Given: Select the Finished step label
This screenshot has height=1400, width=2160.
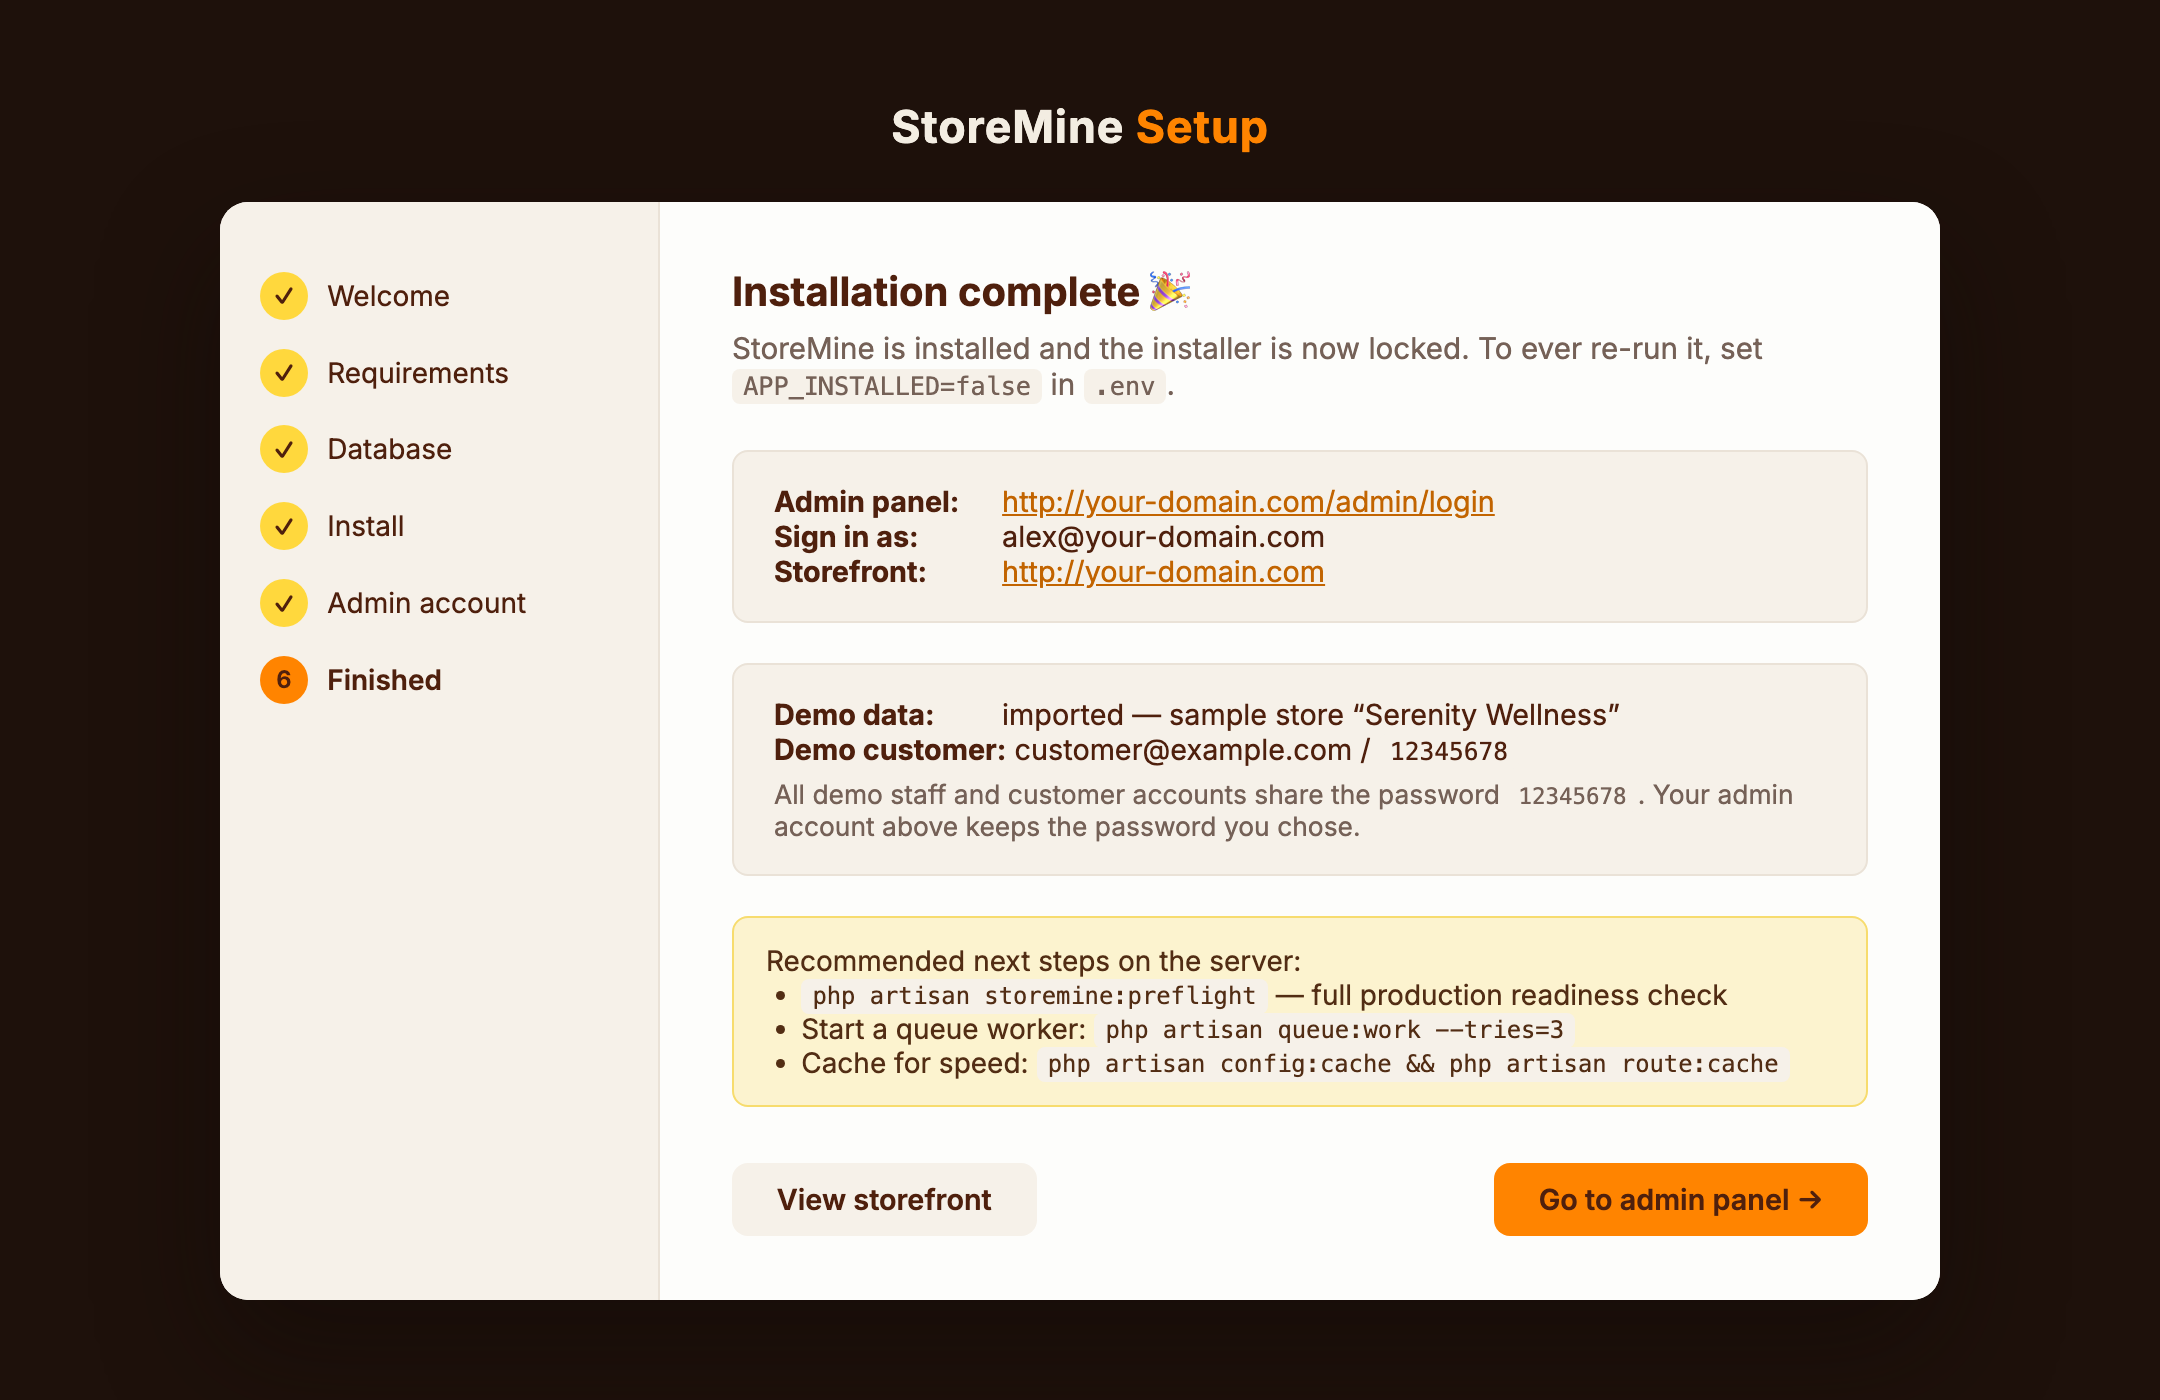Looking at the screenshot, I should [x=384, y=680].
